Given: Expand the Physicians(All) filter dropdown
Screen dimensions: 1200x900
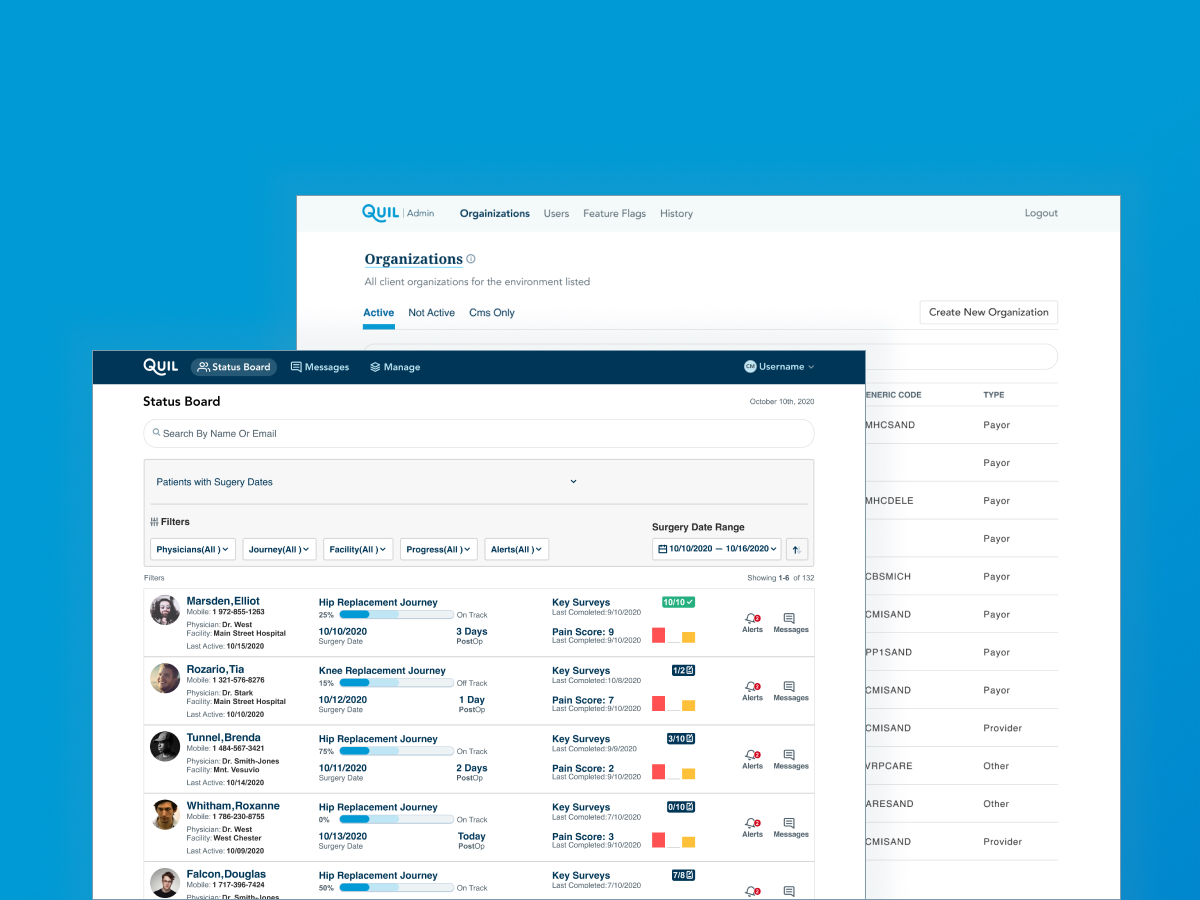Looking at the screenshot, I should point(193,549).
